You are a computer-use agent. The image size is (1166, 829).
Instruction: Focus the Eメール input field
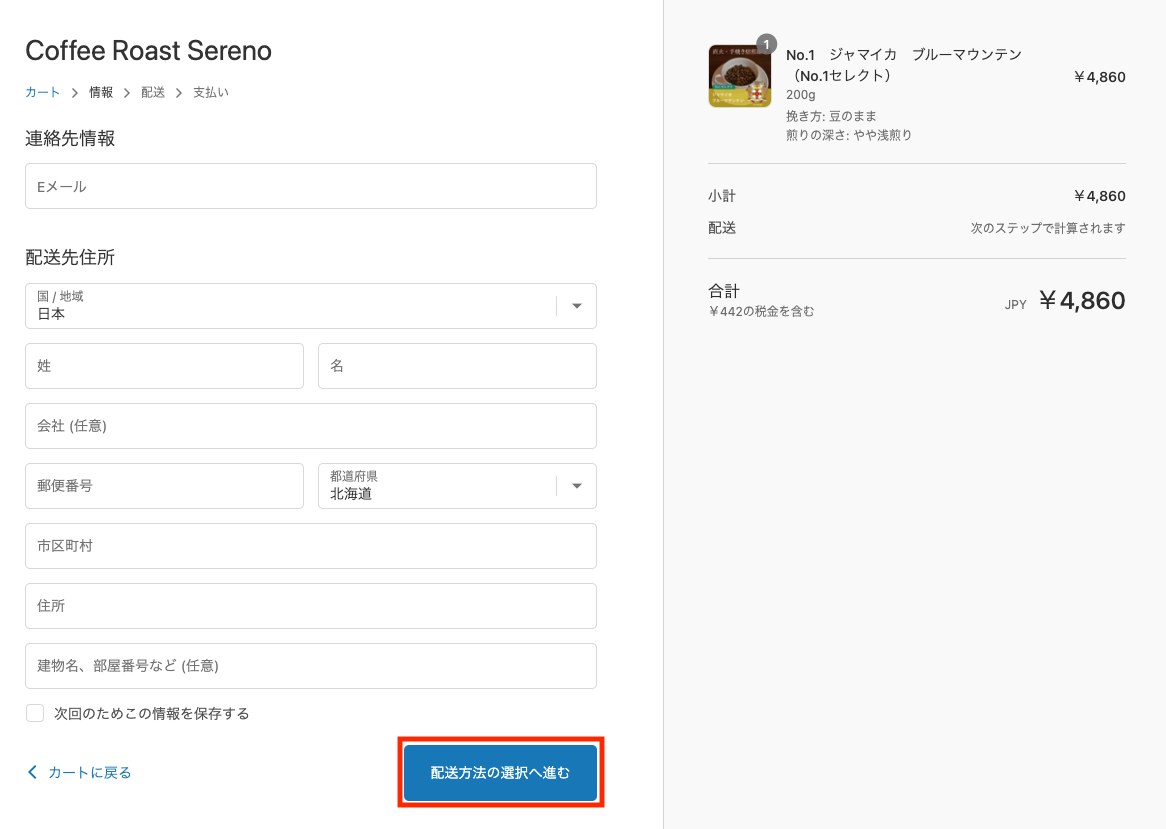tap(310, 186)
